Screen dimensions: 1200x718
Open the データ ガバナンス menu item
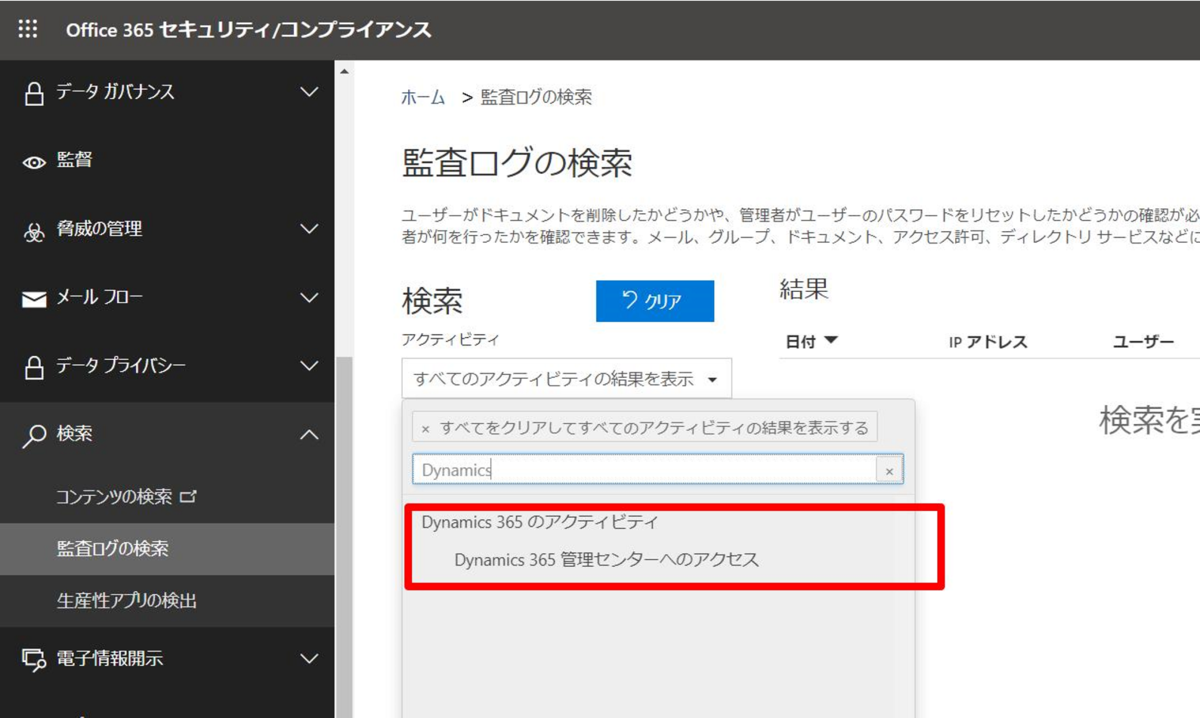[167, 92]
